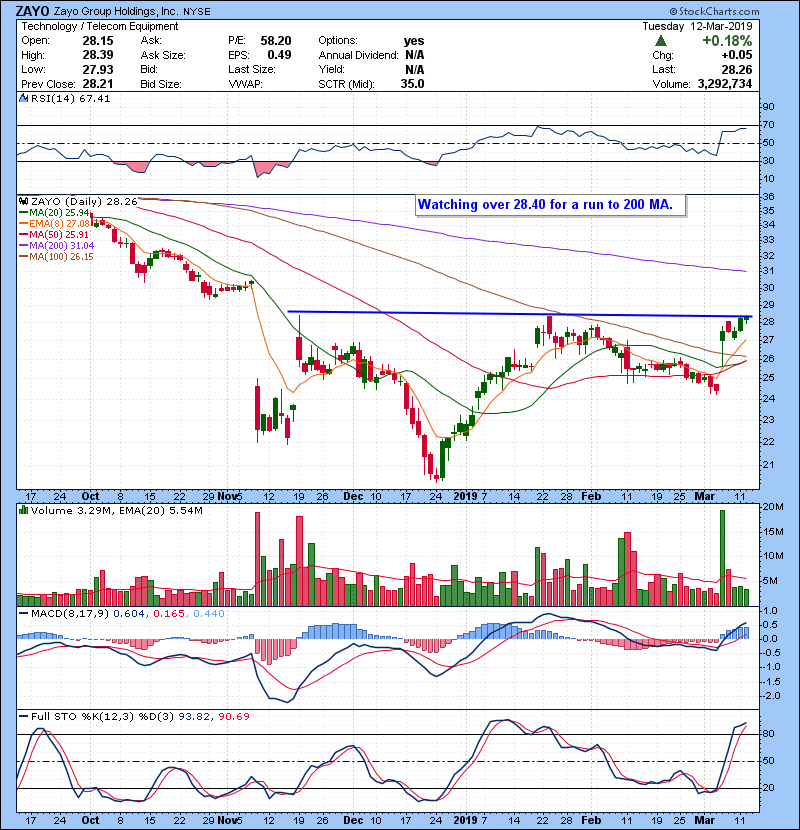Click the MA(200) 31.04 legend entry
The width and height of the screenshot is (800, 830).
57,246
